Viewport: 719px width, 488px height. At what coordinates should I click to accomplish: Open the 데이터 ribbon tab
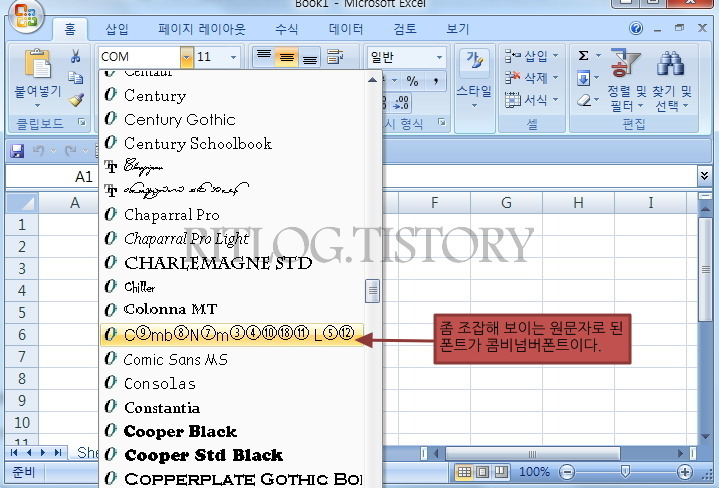(x=346, y=29)
